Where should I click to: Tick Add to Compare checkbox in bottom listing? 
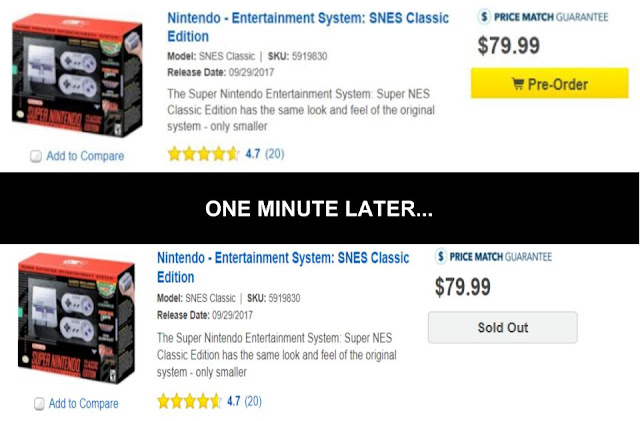(39, 404)
